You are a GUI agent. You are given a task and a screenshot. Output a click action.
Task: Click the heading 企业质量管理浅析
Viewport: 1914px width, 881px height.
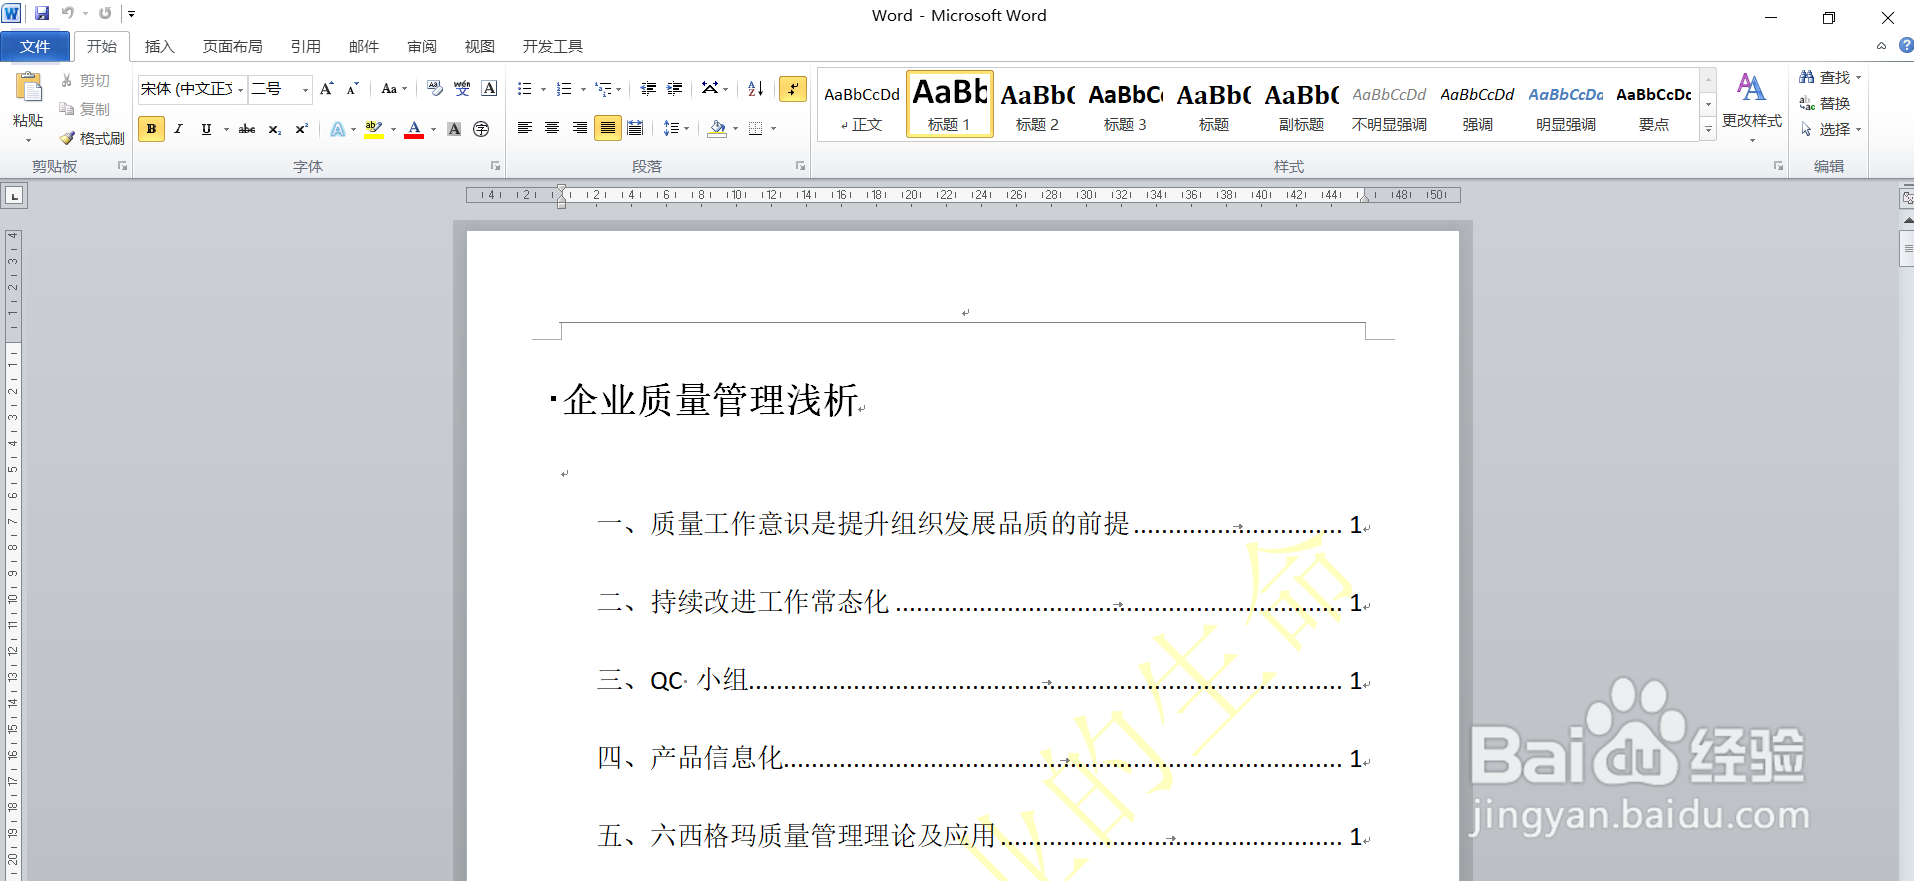tap(710, 400)
